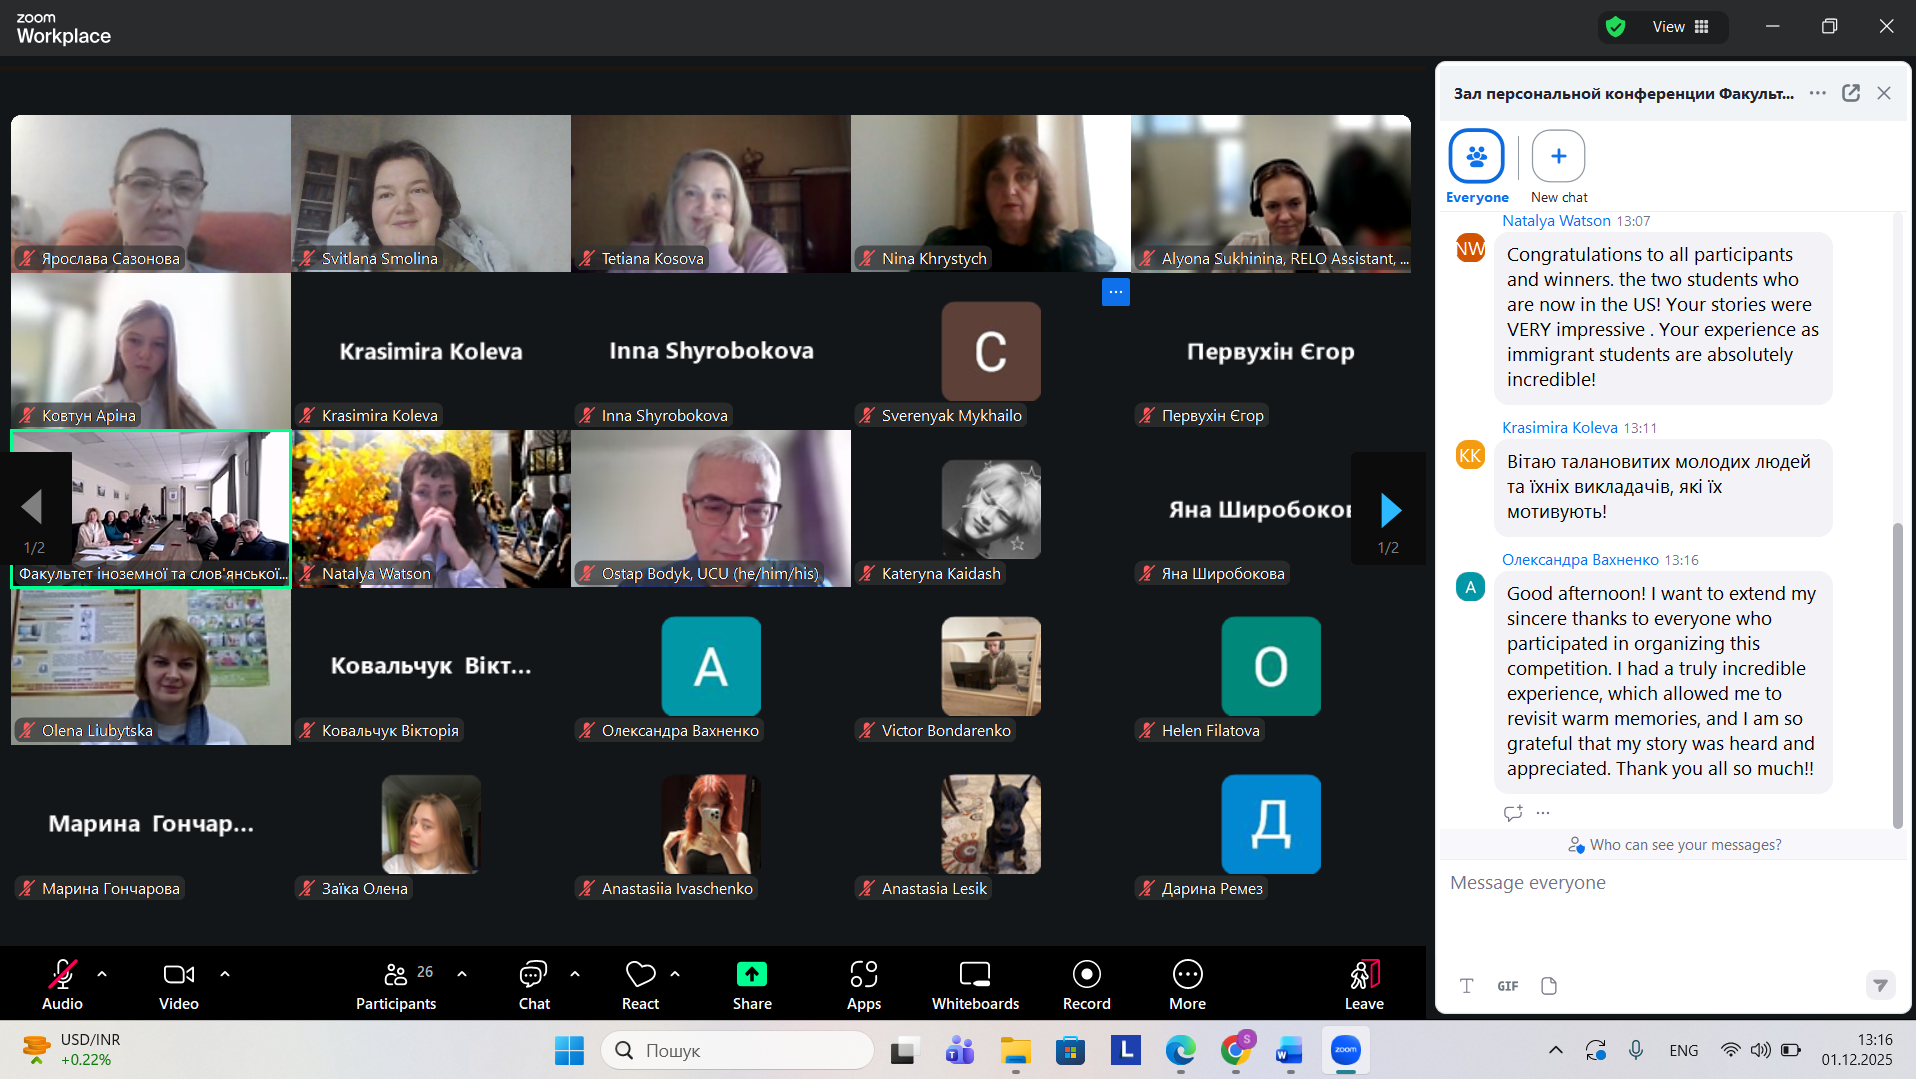Image resolution: width=1916 pixels, height=1079 pixels.
Task: Click the Leave meeting button
Action: click(1364, 985)
